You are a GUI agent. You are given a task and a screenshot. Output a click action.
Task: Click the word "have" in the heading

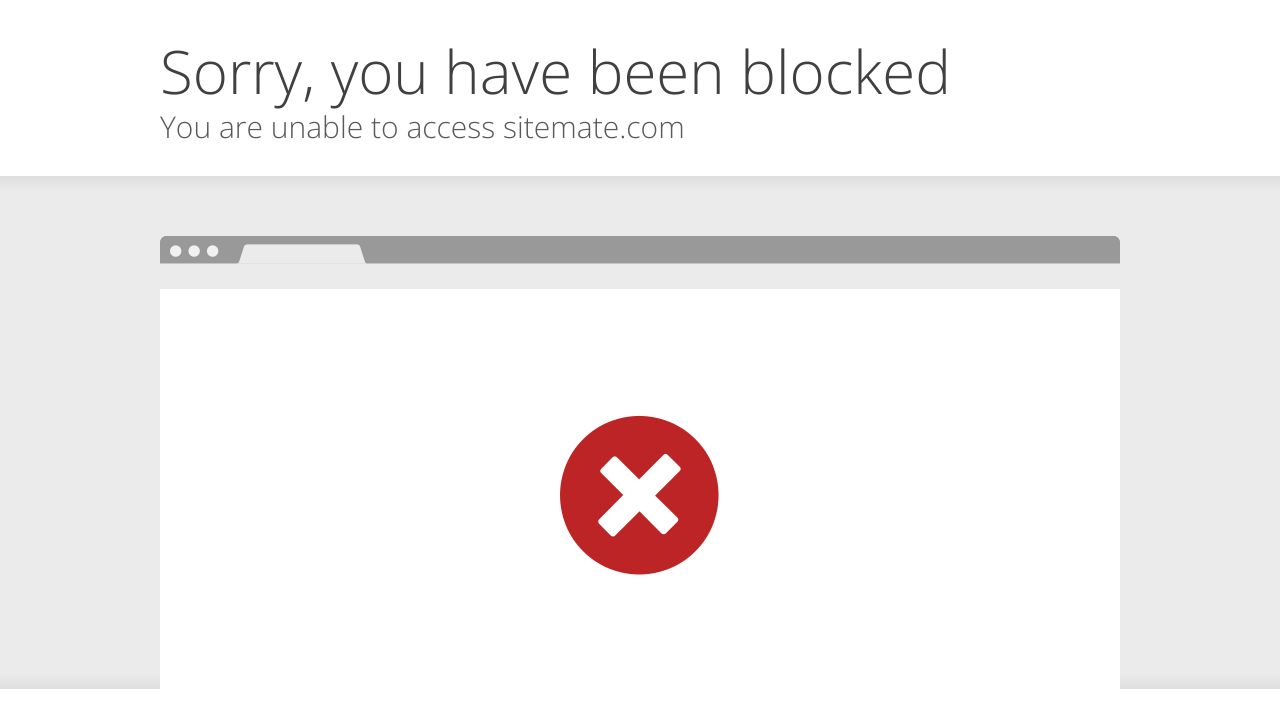pos(508,74)
